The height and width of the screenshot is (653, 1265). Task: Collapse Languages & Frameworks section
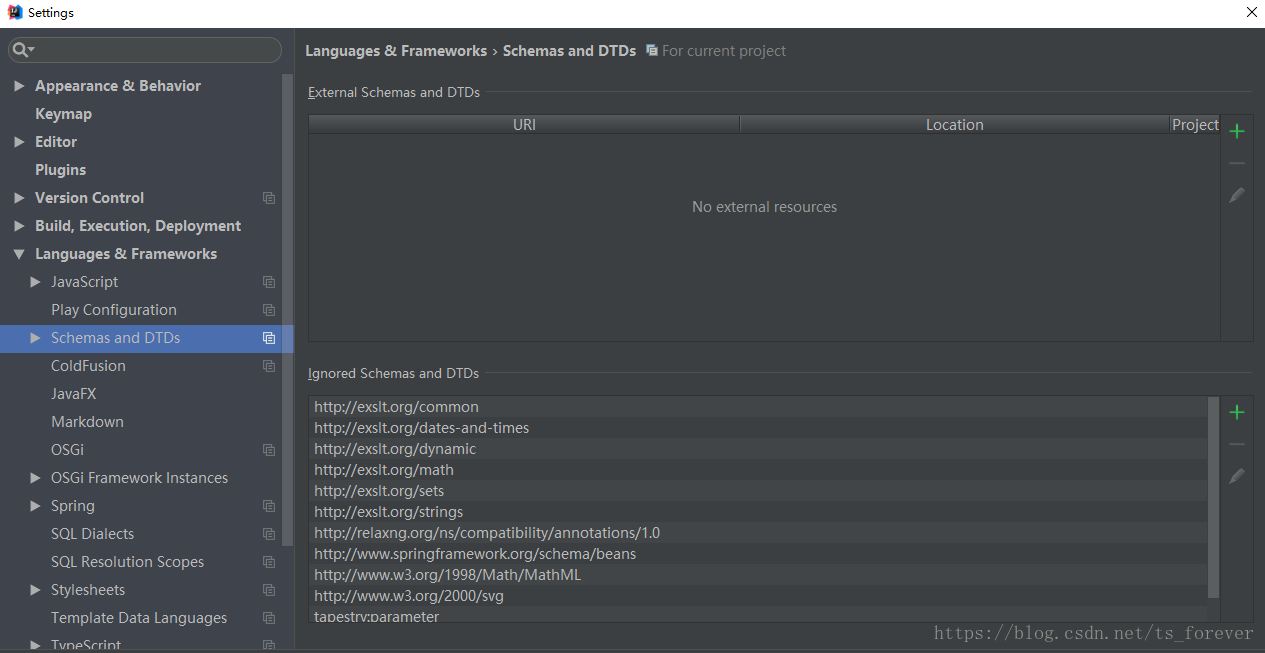coord(19,254)
